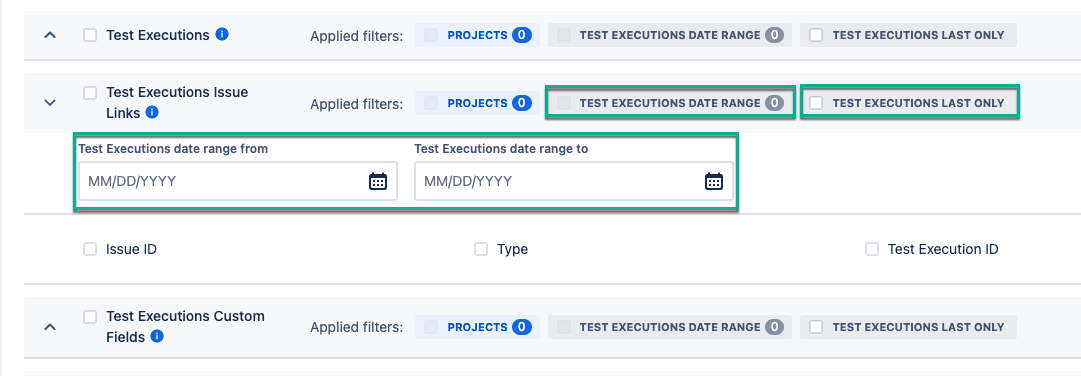
Task: Focus the date range to input field
Action: pos(574,181)
